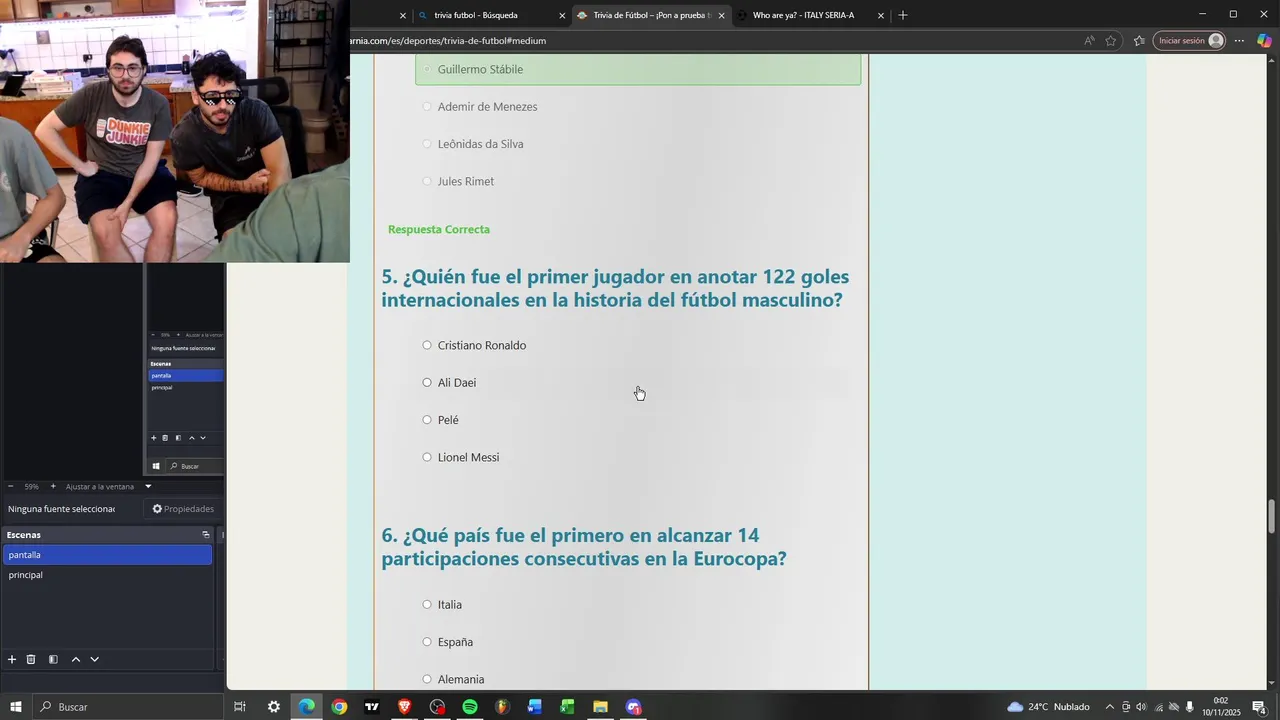The image size is (1280, 720).
Task: Open the scene filters icon
Action: pyautogui.click(x=53, y=659)
